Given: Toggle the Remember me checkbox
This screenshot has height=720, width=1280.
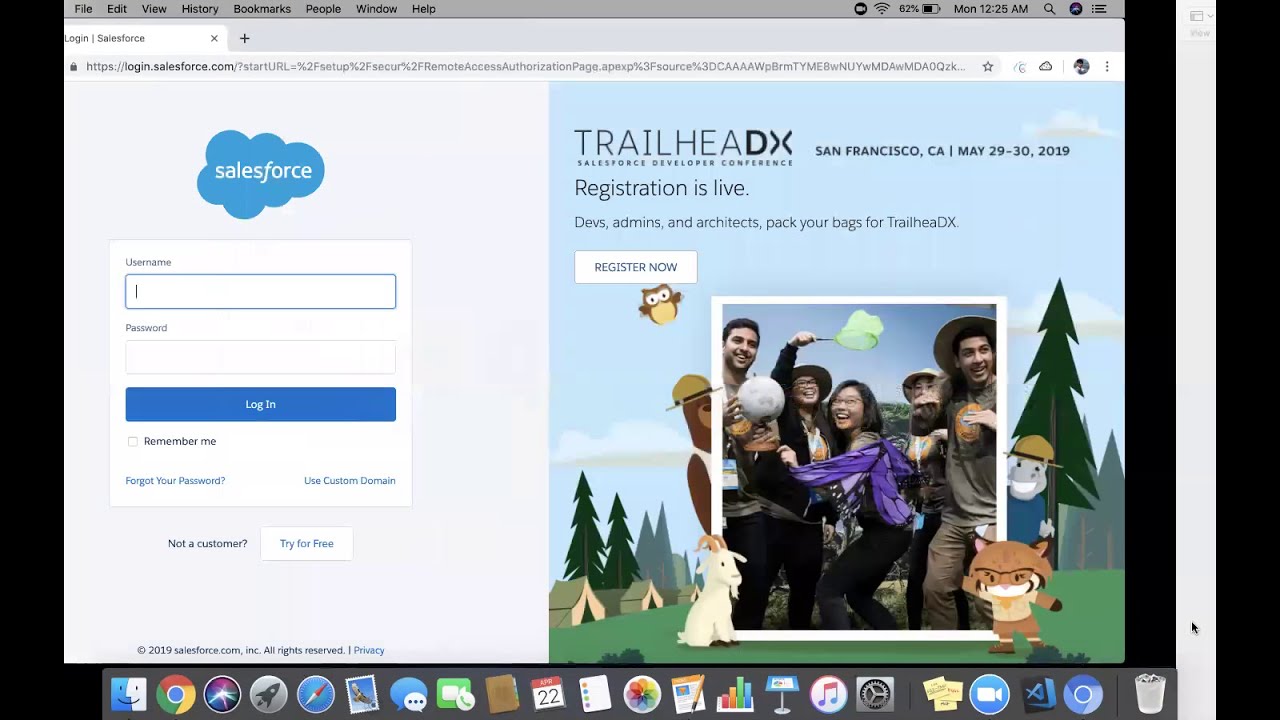Looking at the screenshot, I should tap(132, 441).
